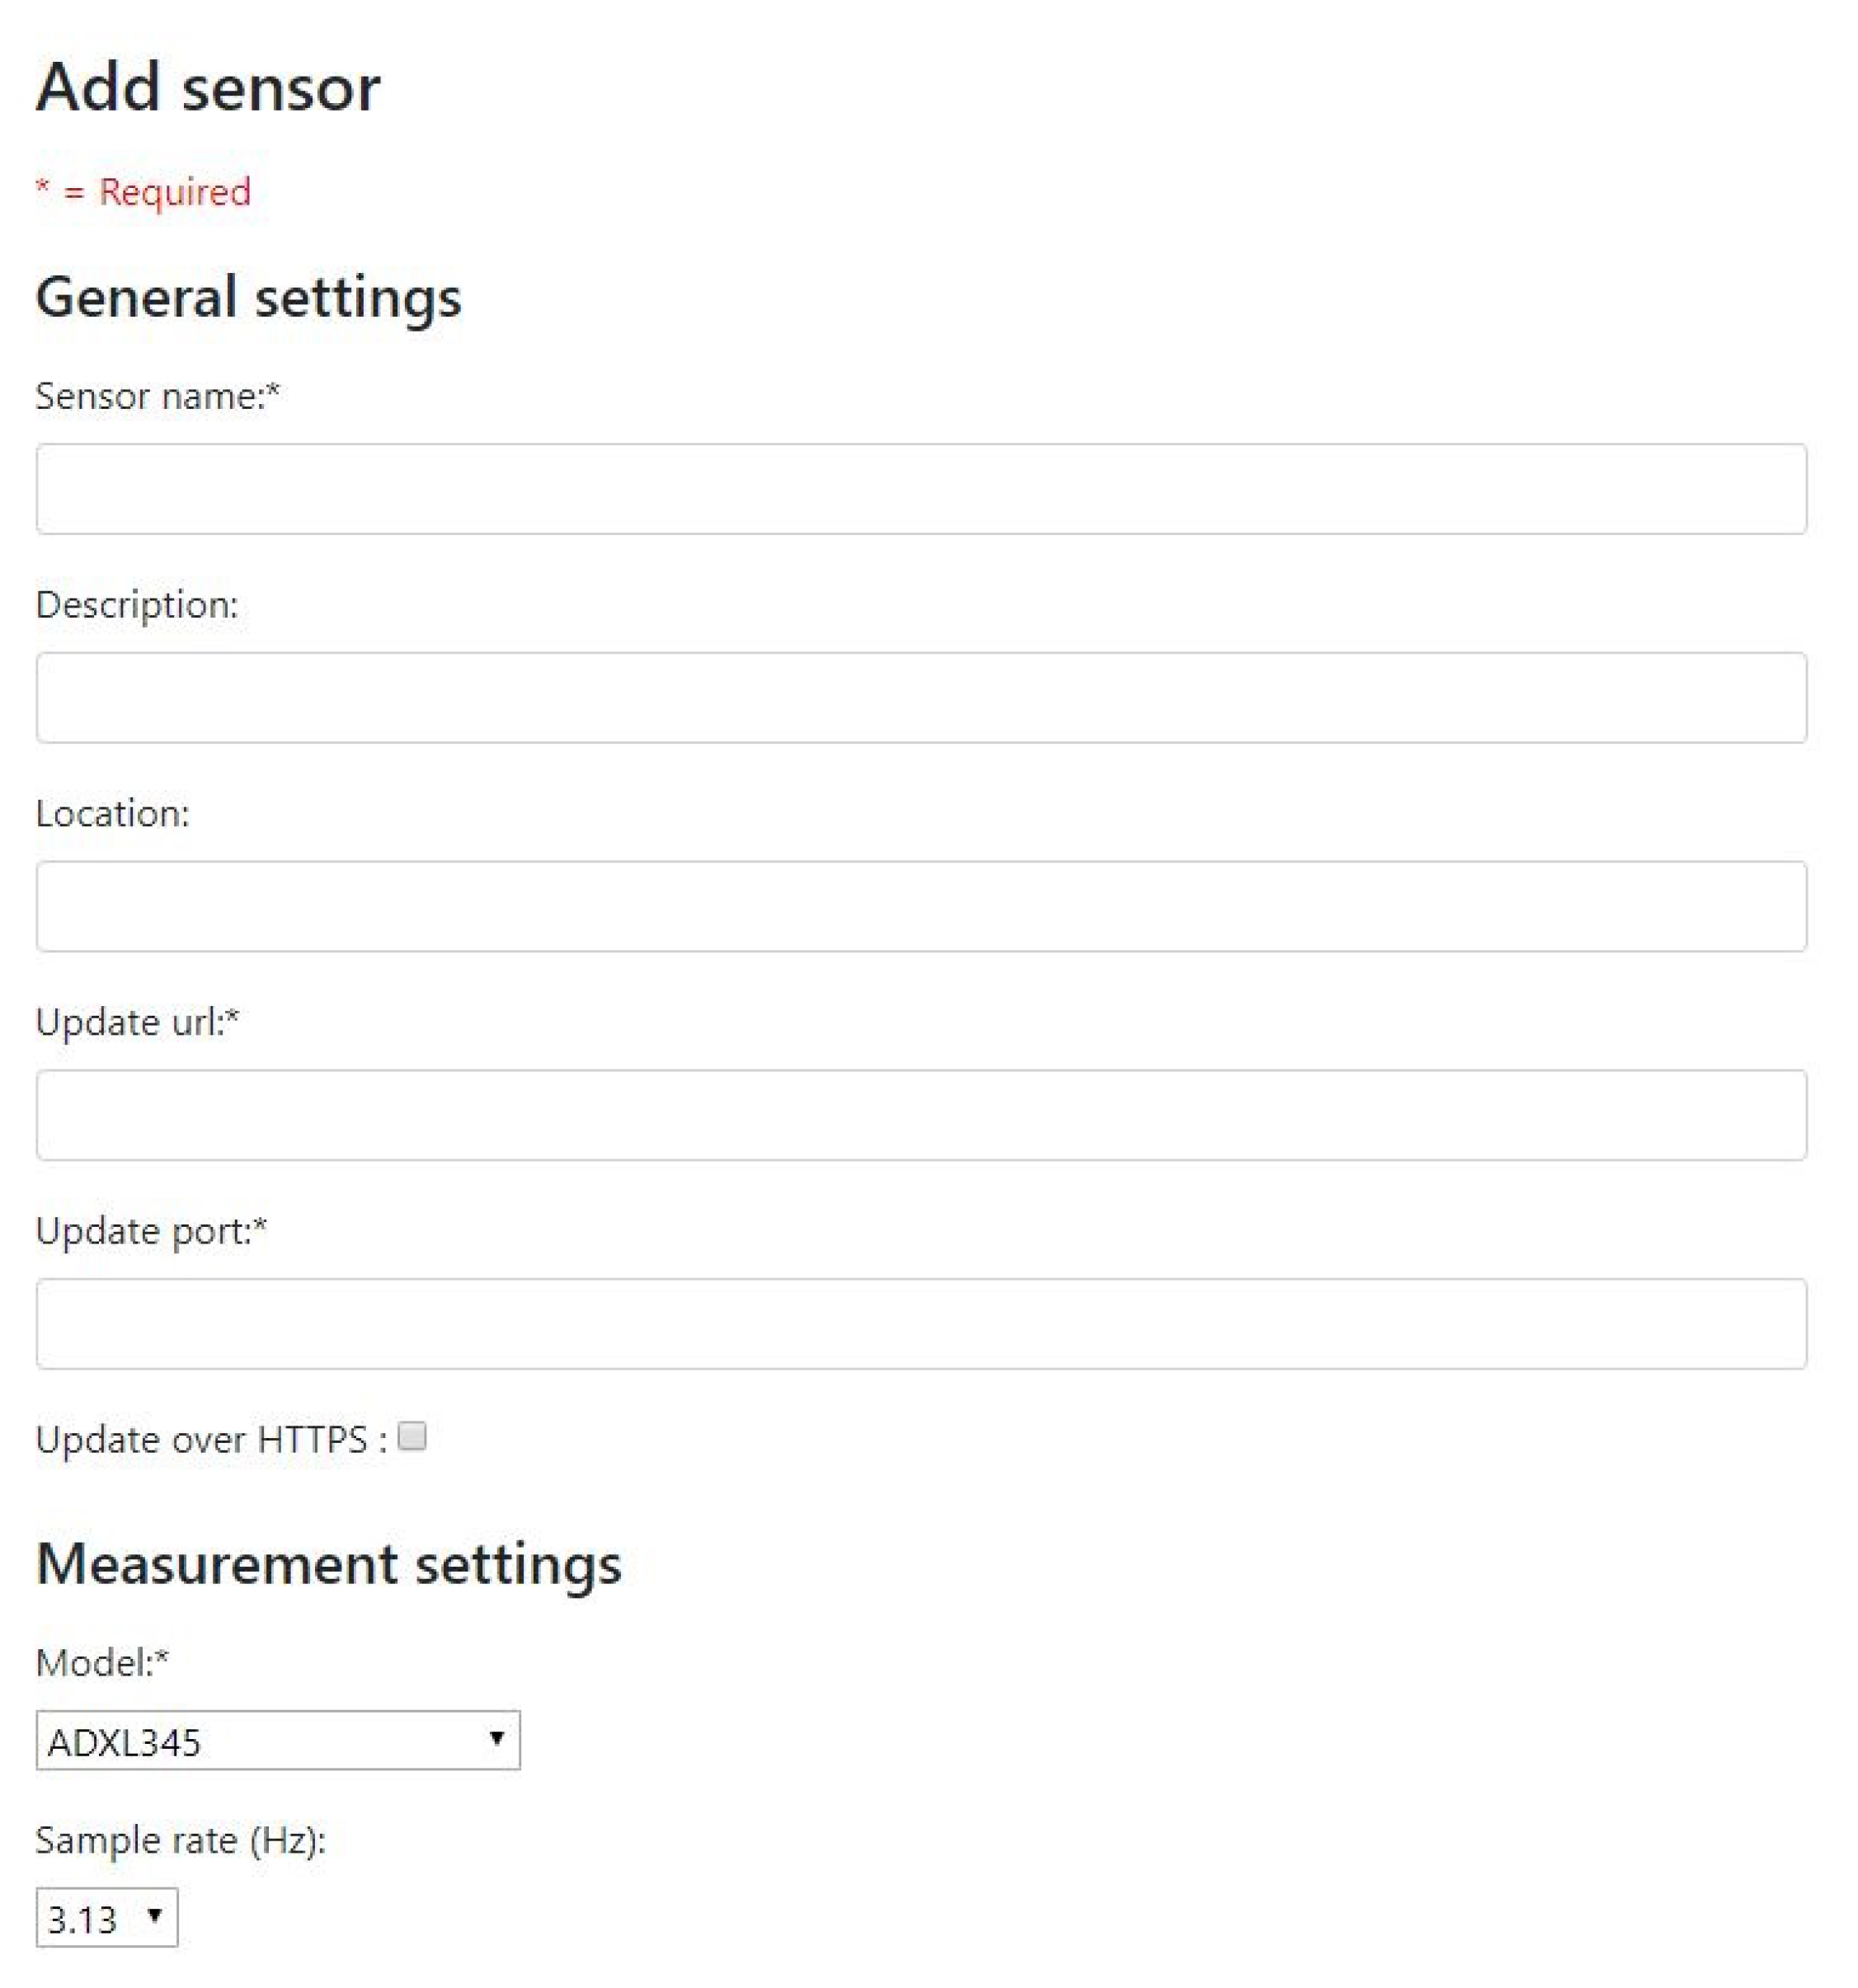Click the red '* = Required' note
Screen dimensions: 1858x1988
pyautogui.click(x=143, y=191)
